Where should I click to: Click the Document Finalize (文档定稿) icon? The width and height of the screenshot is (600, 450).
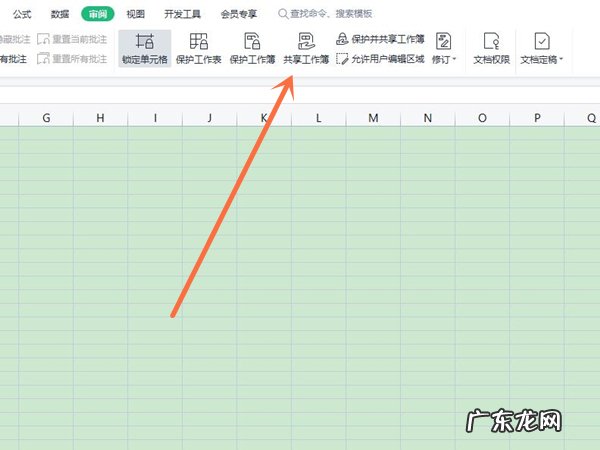point(542,41)
